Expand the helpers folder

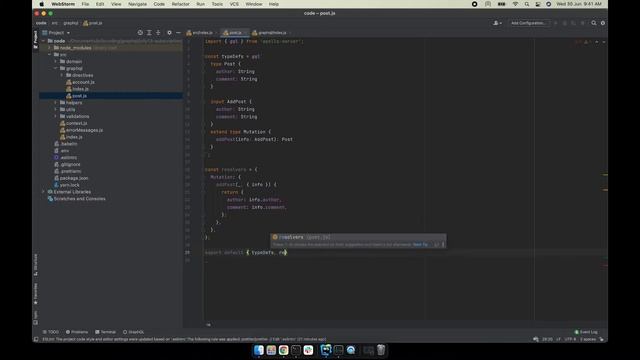coord(56,103)
